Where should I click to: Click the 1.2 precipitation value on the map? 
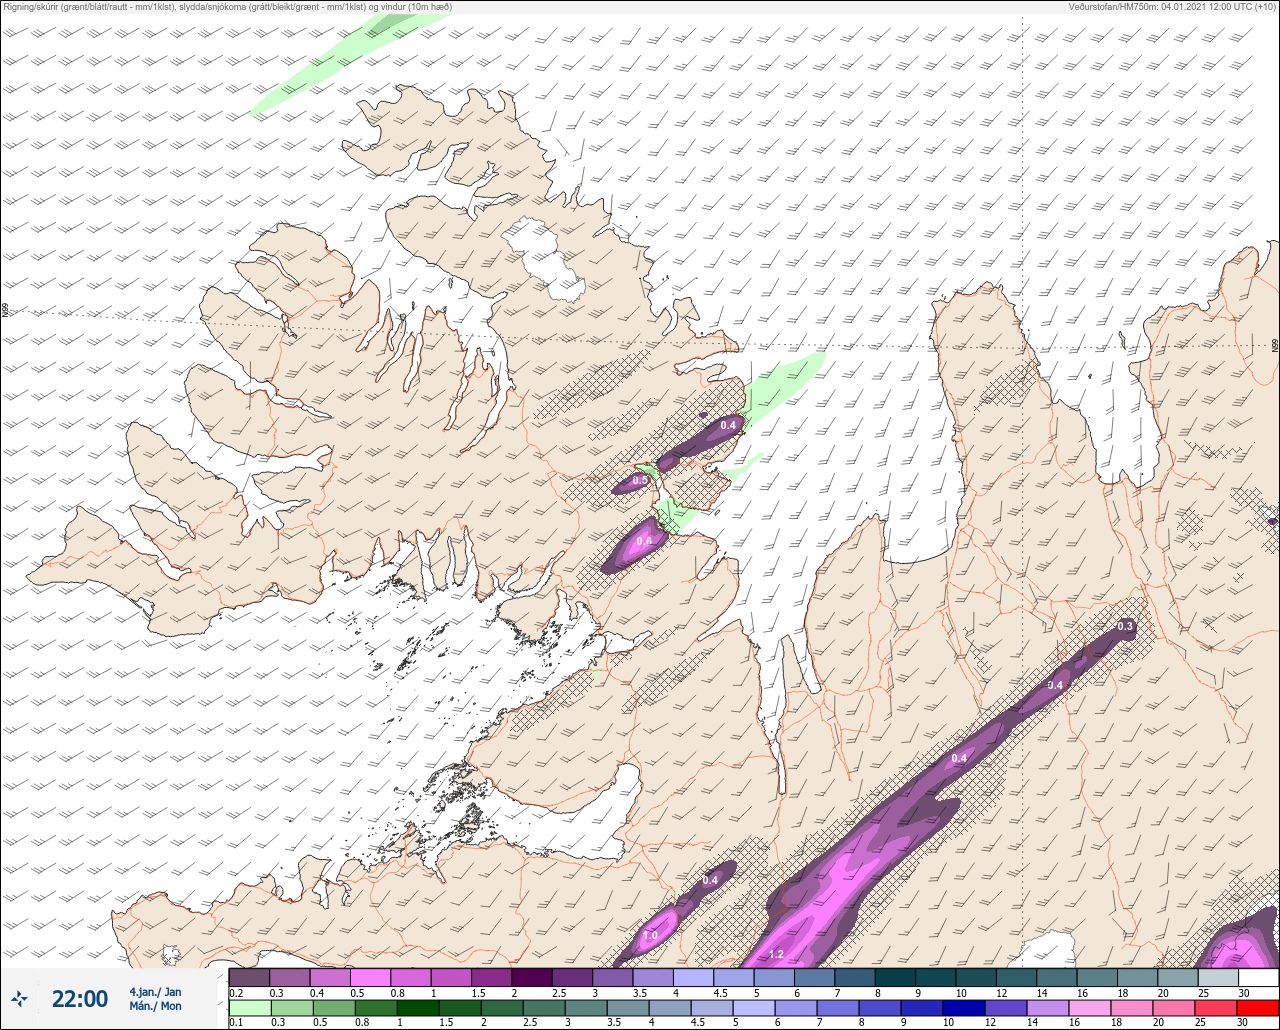coord(776,954)
